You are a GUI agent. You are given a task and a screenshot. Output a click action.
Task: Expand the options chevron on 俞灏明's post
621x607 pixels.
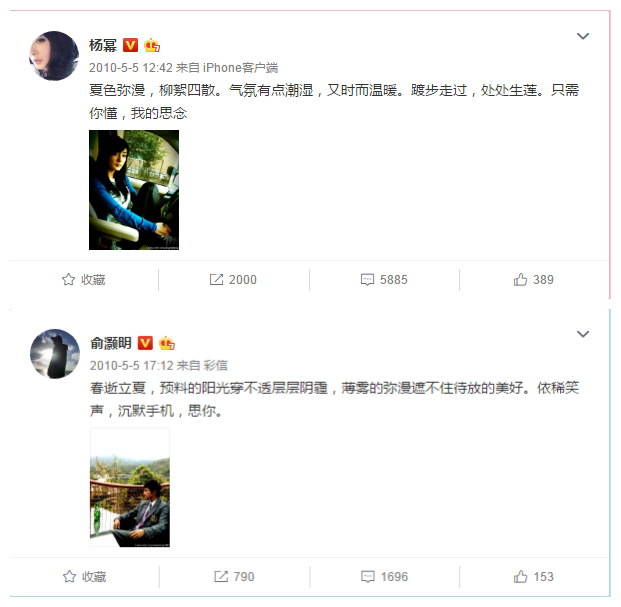click(583, 334)
